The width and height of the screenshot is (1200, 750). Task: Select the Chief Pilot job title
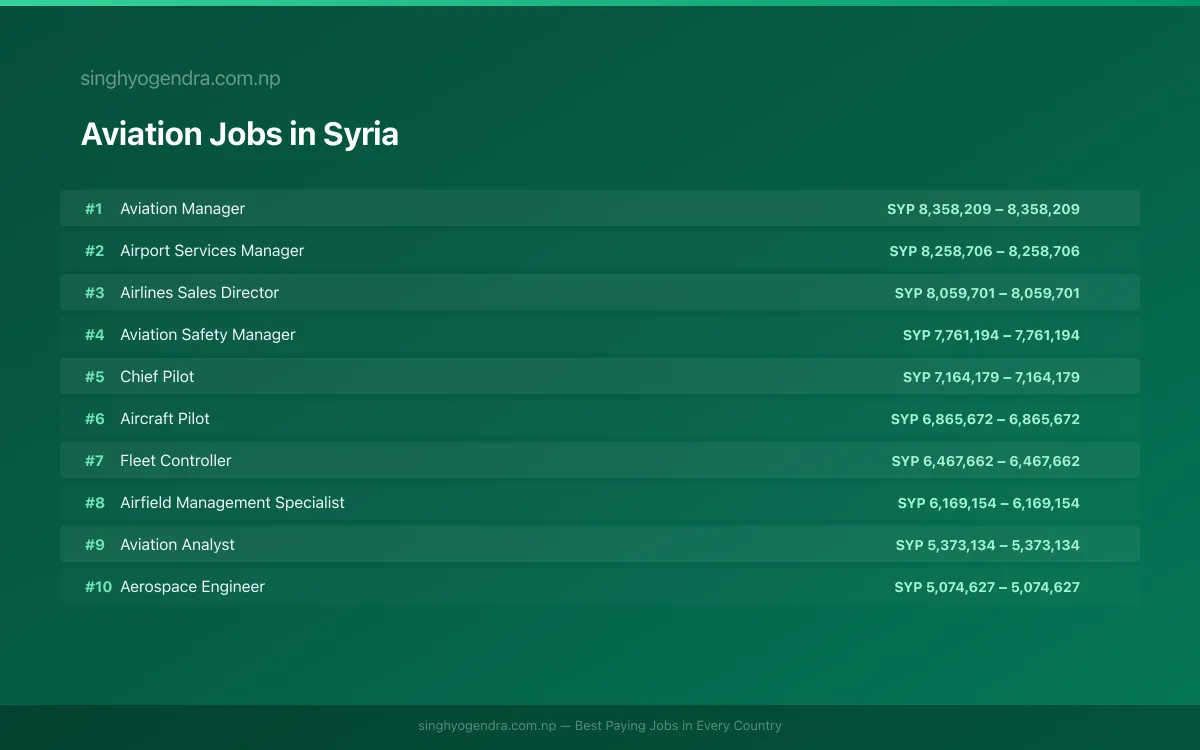(157, 377)
